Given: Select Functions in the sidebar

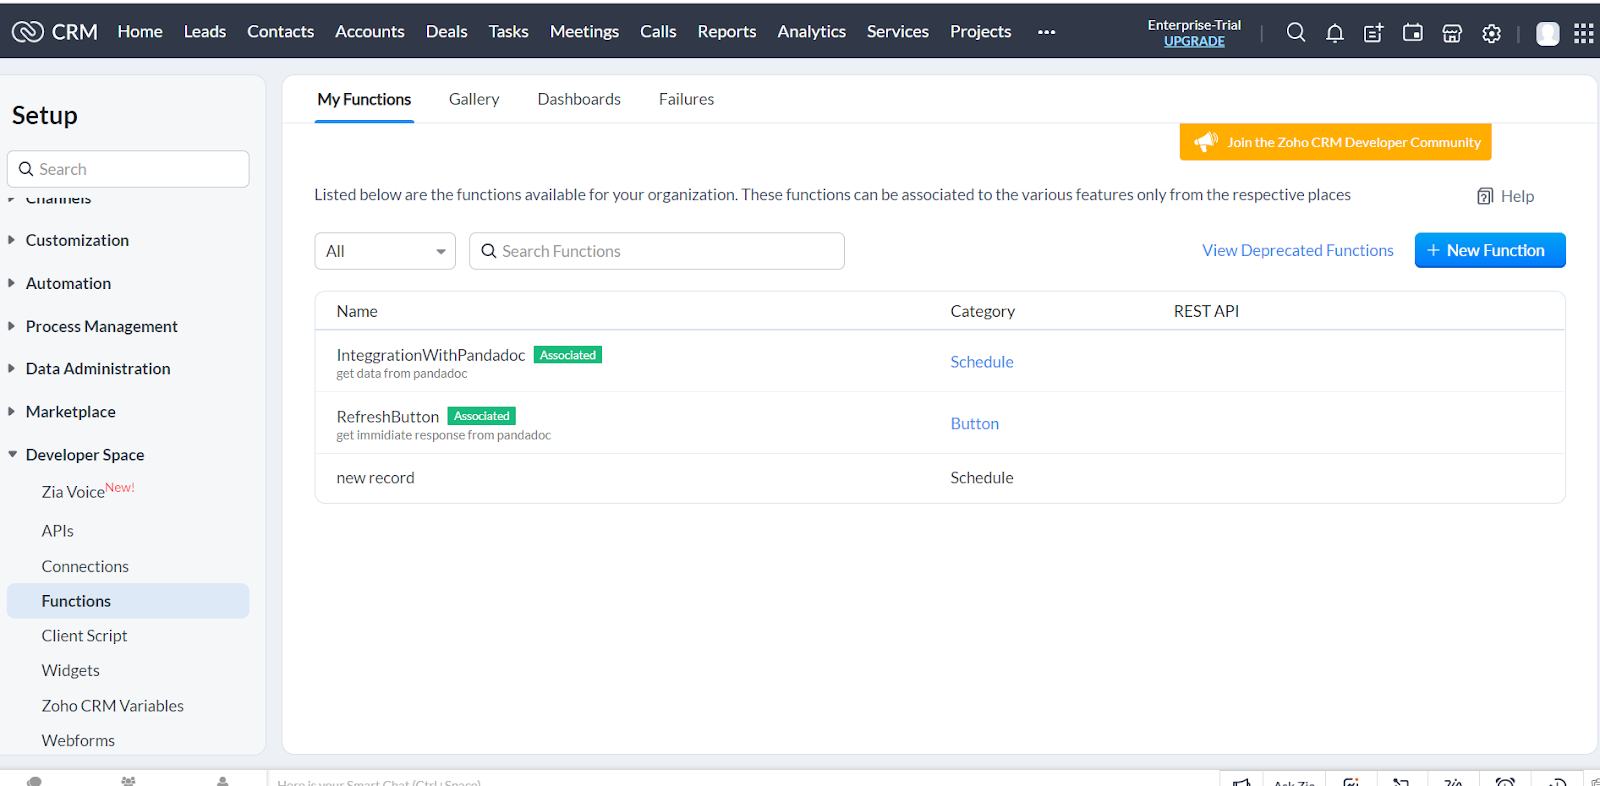Looking at the screenshot, I should coord(128,601).
